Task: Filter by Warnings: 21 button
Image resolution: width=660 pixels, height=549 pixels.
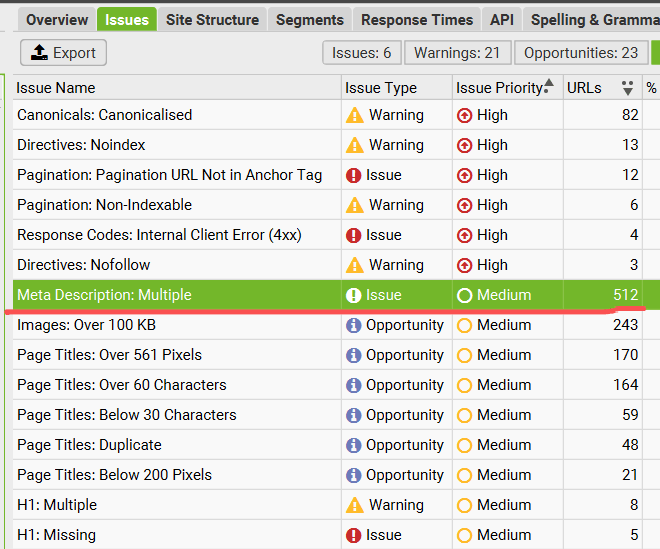Action: [458, 53]
